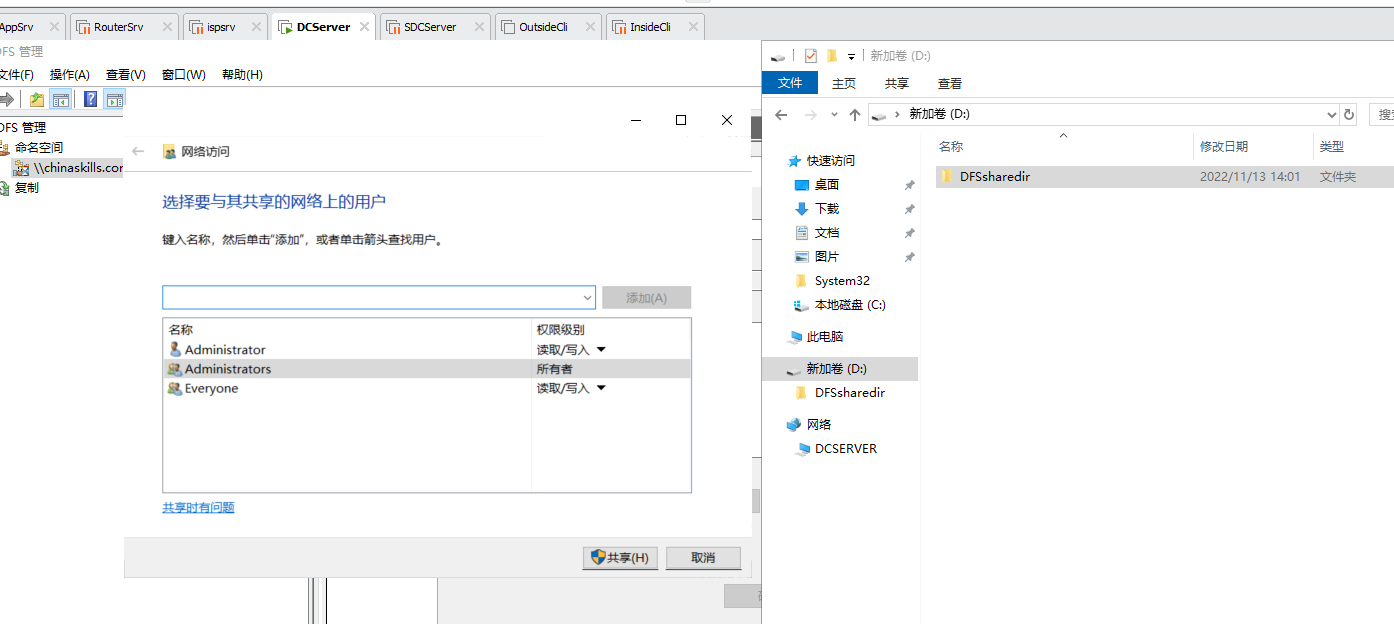Switch to the RouterSrv VM tab
The image size is (1394, 624).
[124, 27]
